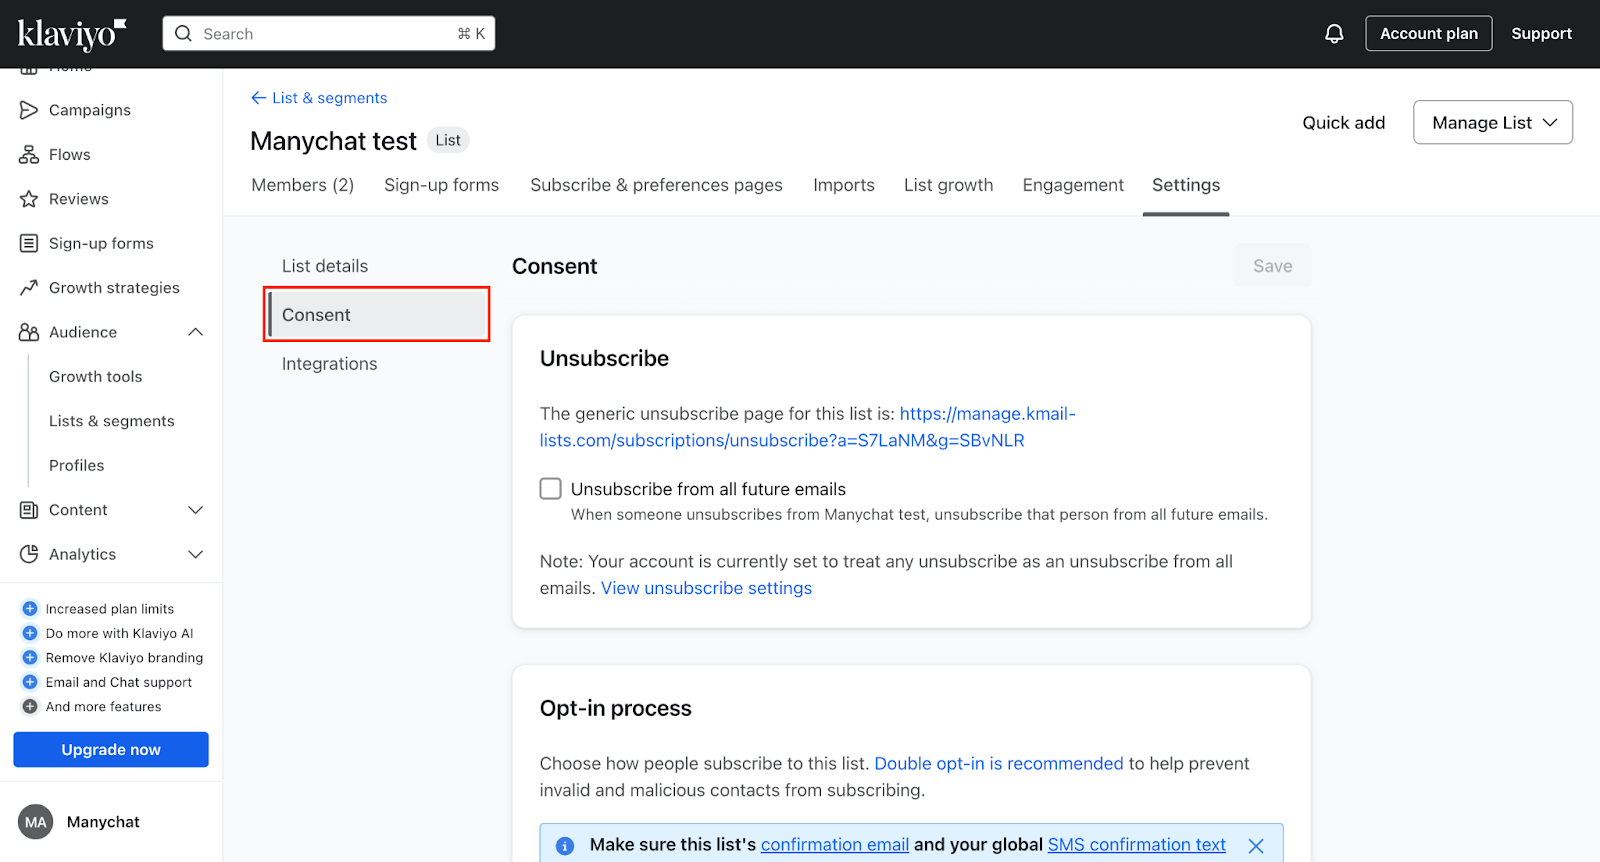1600x862 pixels.
Task: Open Campaigns from the sidebar icon
Action: click(x=29, y=110)
